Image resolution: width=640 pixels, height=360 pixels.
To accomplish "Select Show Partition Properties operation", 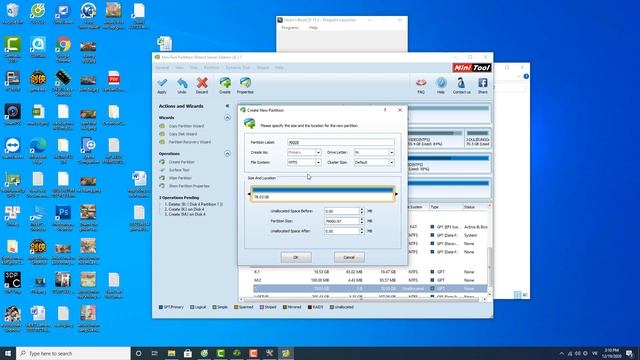I will click(189, 186).
